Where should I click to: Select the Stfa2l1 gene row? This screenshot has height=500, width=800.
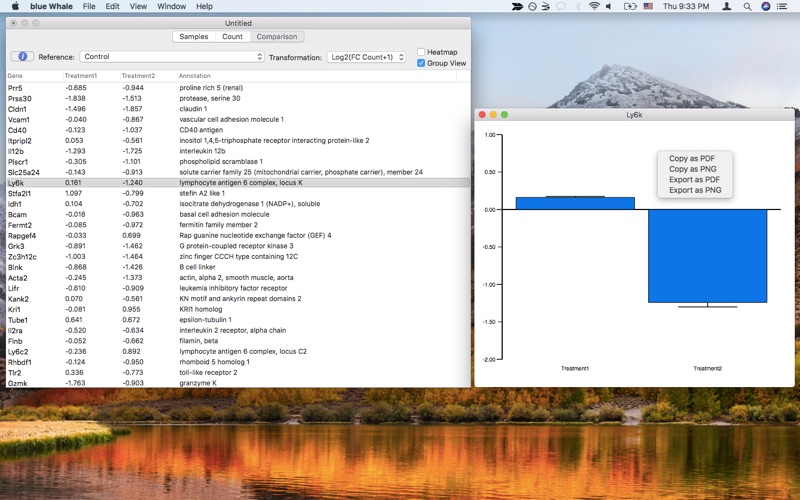pos(238,193)
